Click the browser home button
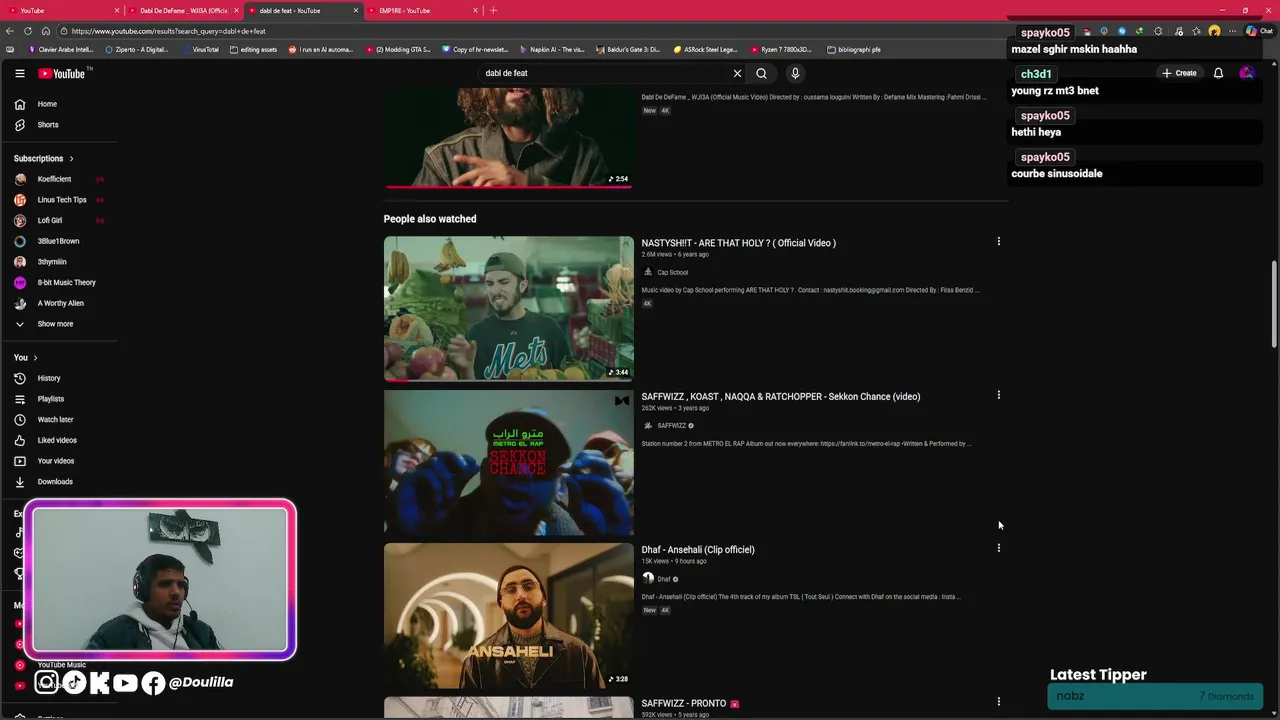This screenshot has height=720, width=1280. (45, 31)
